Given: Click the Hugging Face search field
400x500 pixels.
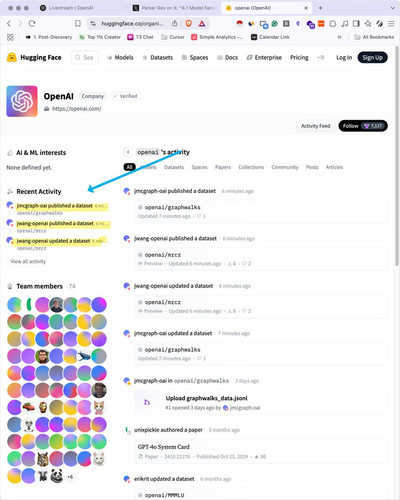Looking at the screenshot, I should point(85,57).
